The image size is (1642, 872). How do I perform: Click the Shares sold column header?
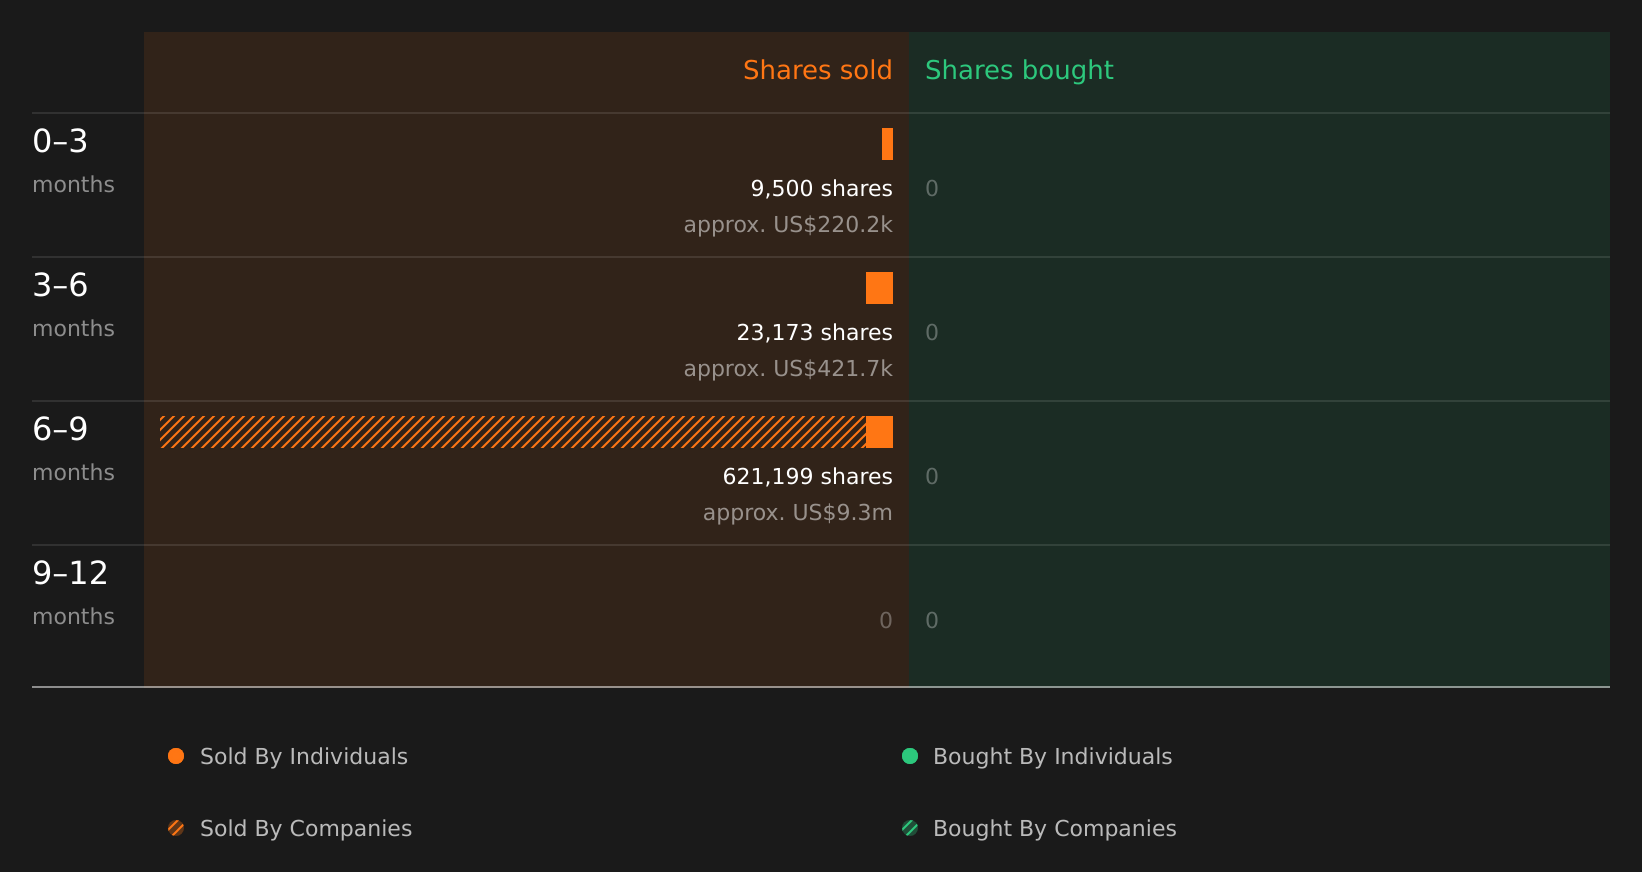(817, 70)
